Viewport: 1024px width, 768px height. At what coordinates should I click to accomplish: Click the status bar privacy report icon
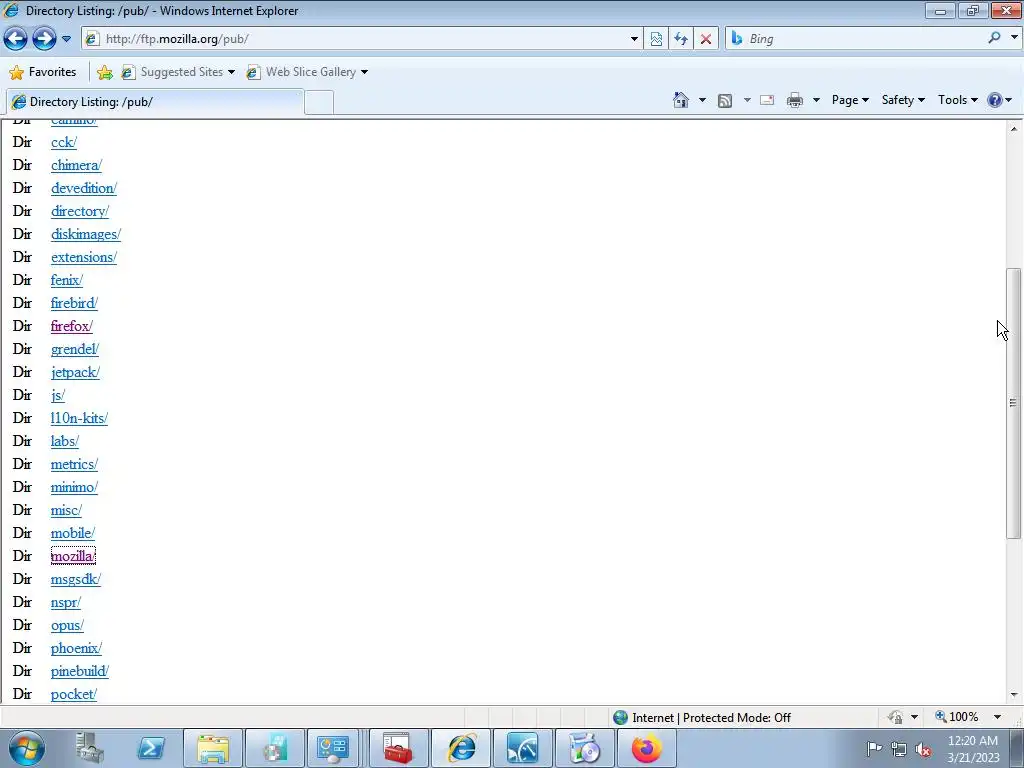pos(895,717)
